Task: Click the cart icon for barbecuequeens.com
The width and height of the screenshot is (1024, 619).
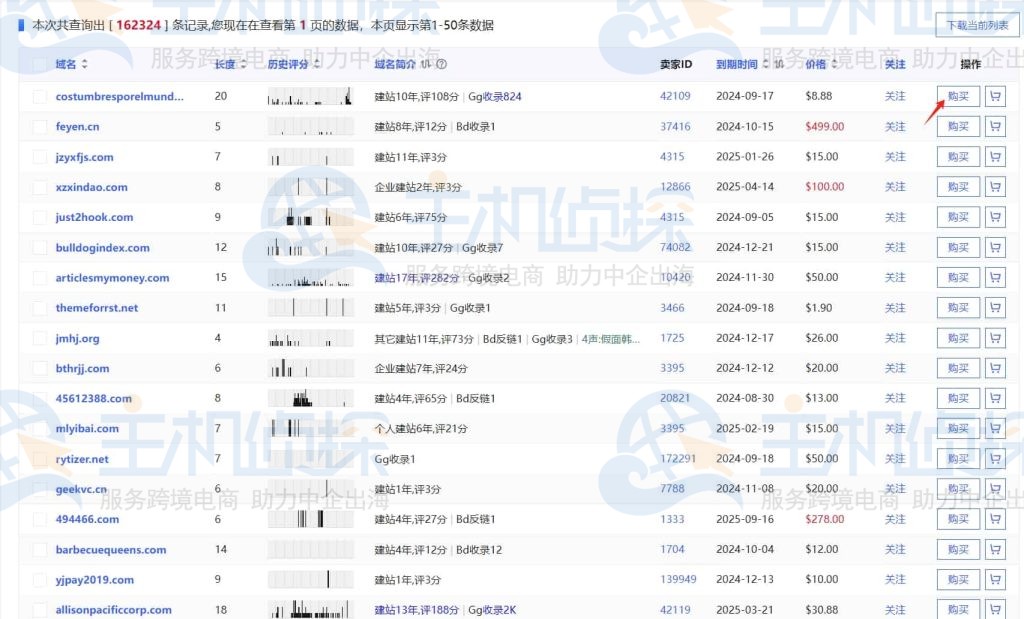Action: click(x=995, y=549)
